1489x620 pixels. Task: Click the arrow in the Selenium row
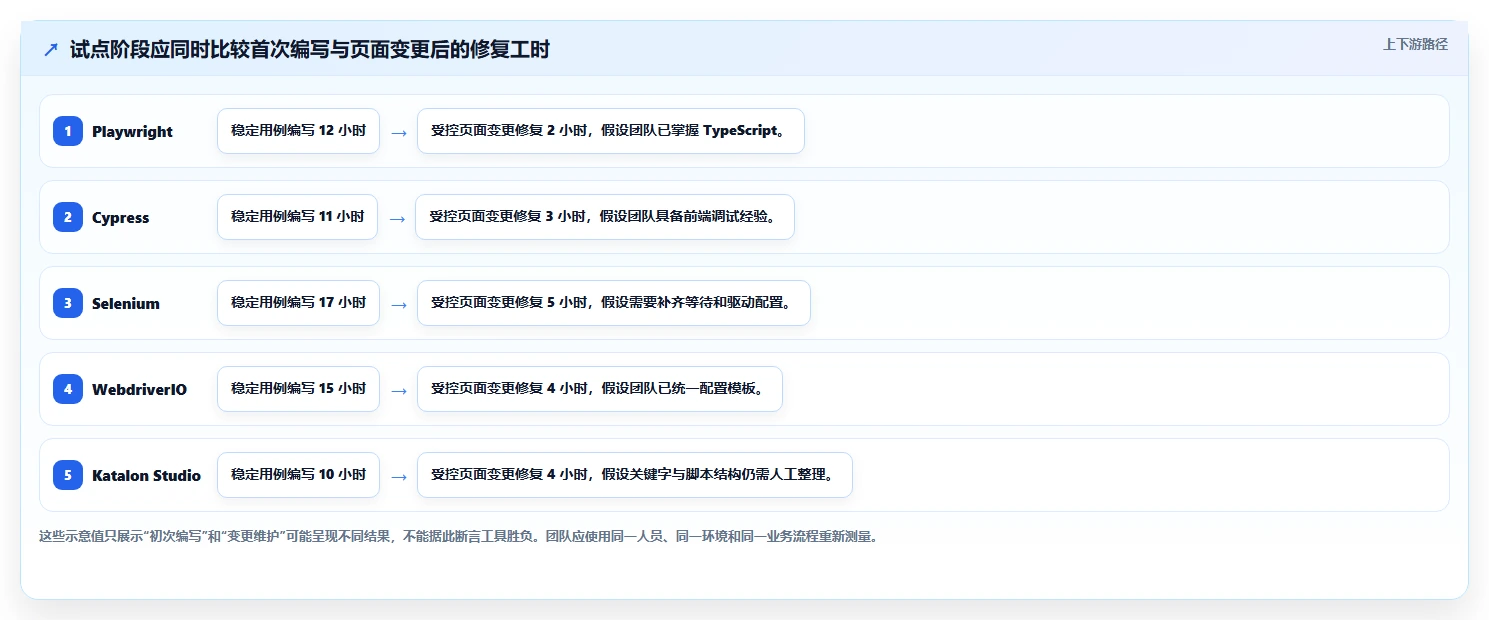[x=398, y=304]
